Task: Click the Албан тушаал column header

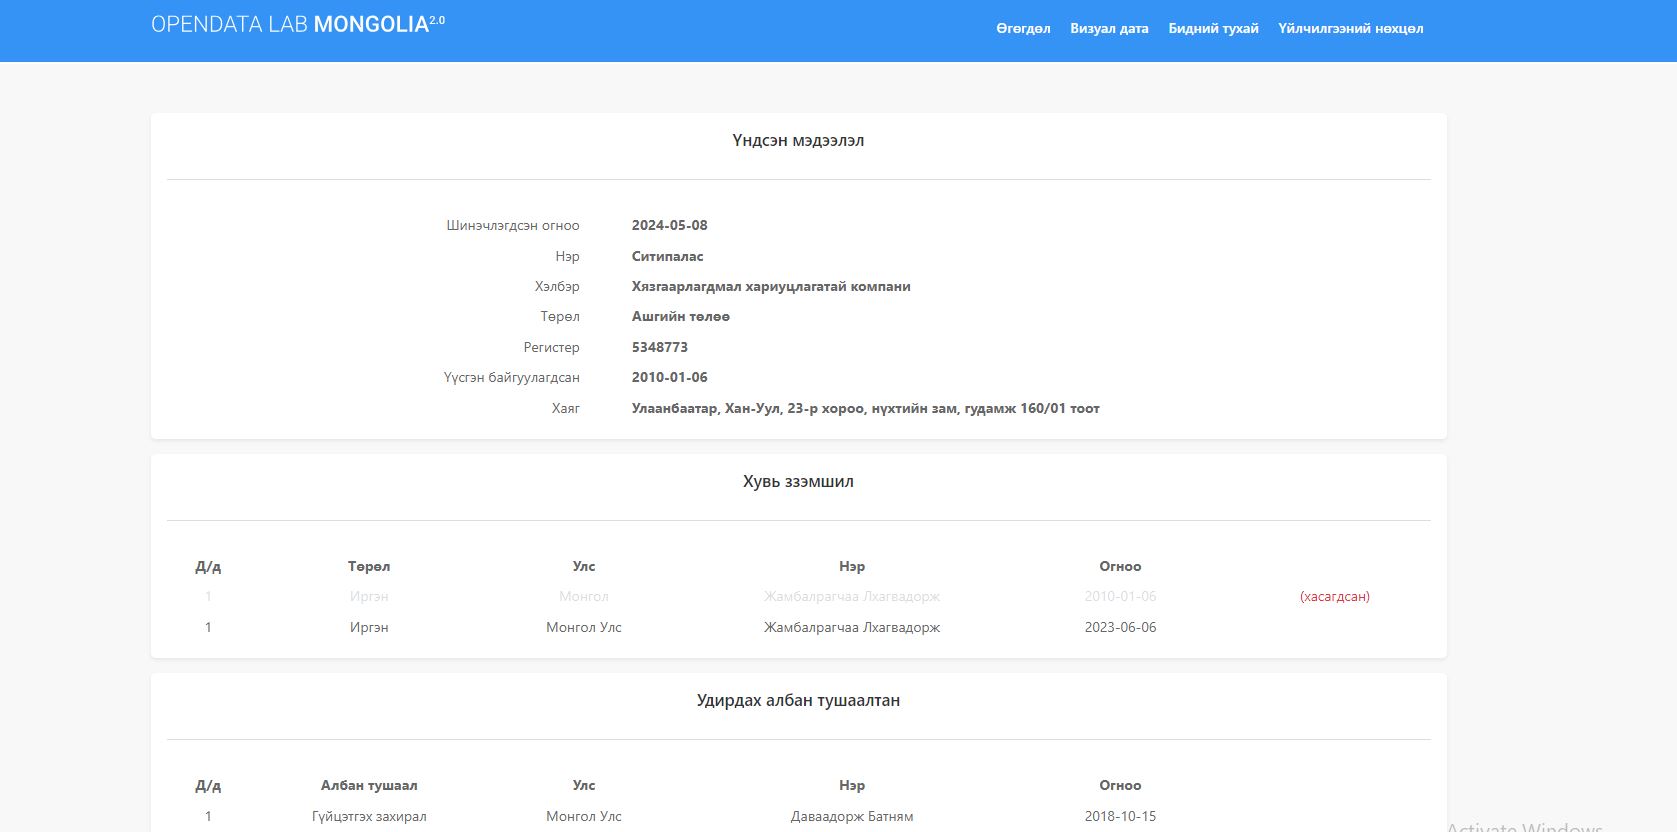Action: point(369,786)
